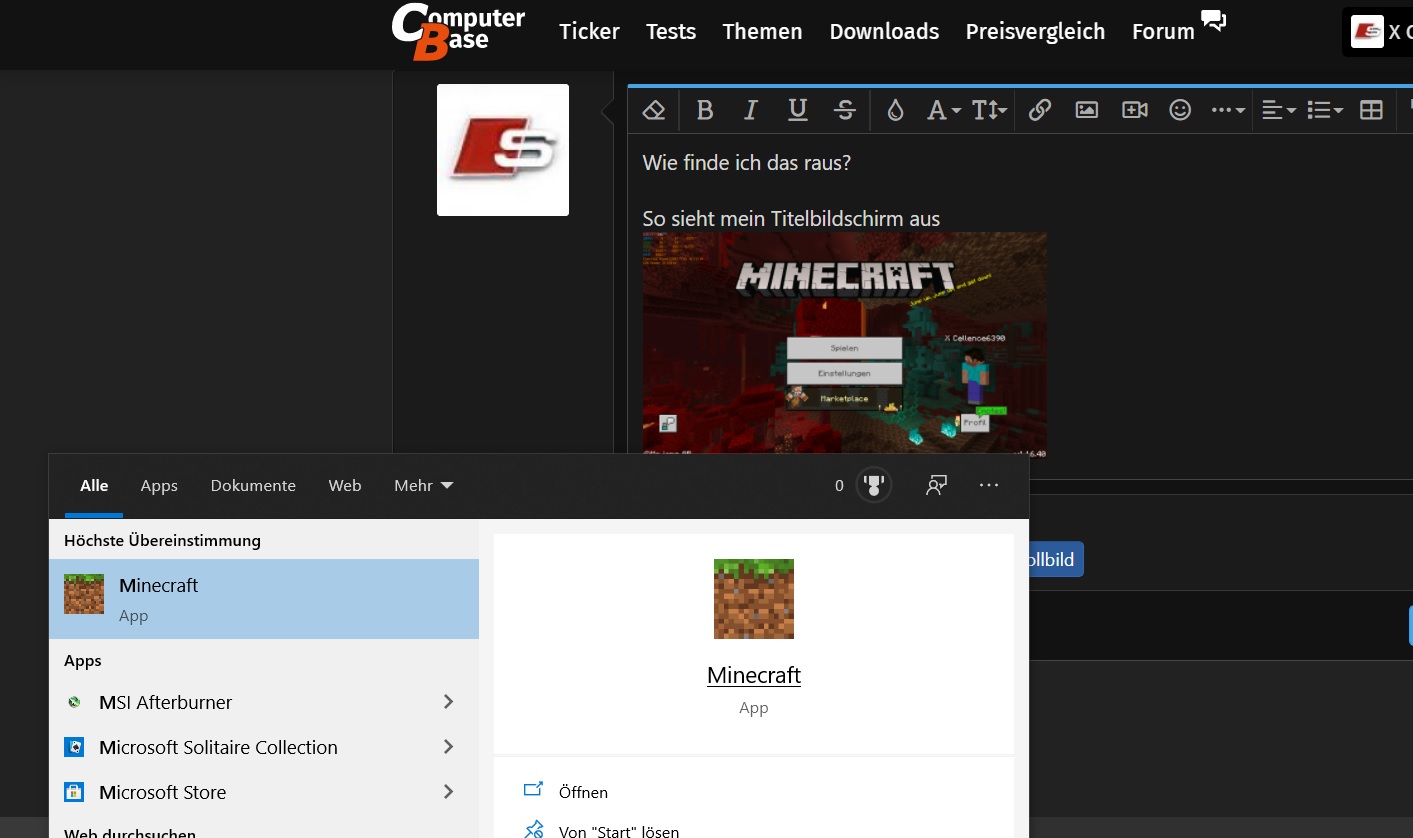Expand the more options ellipsis dropdown

[1228, 110]
